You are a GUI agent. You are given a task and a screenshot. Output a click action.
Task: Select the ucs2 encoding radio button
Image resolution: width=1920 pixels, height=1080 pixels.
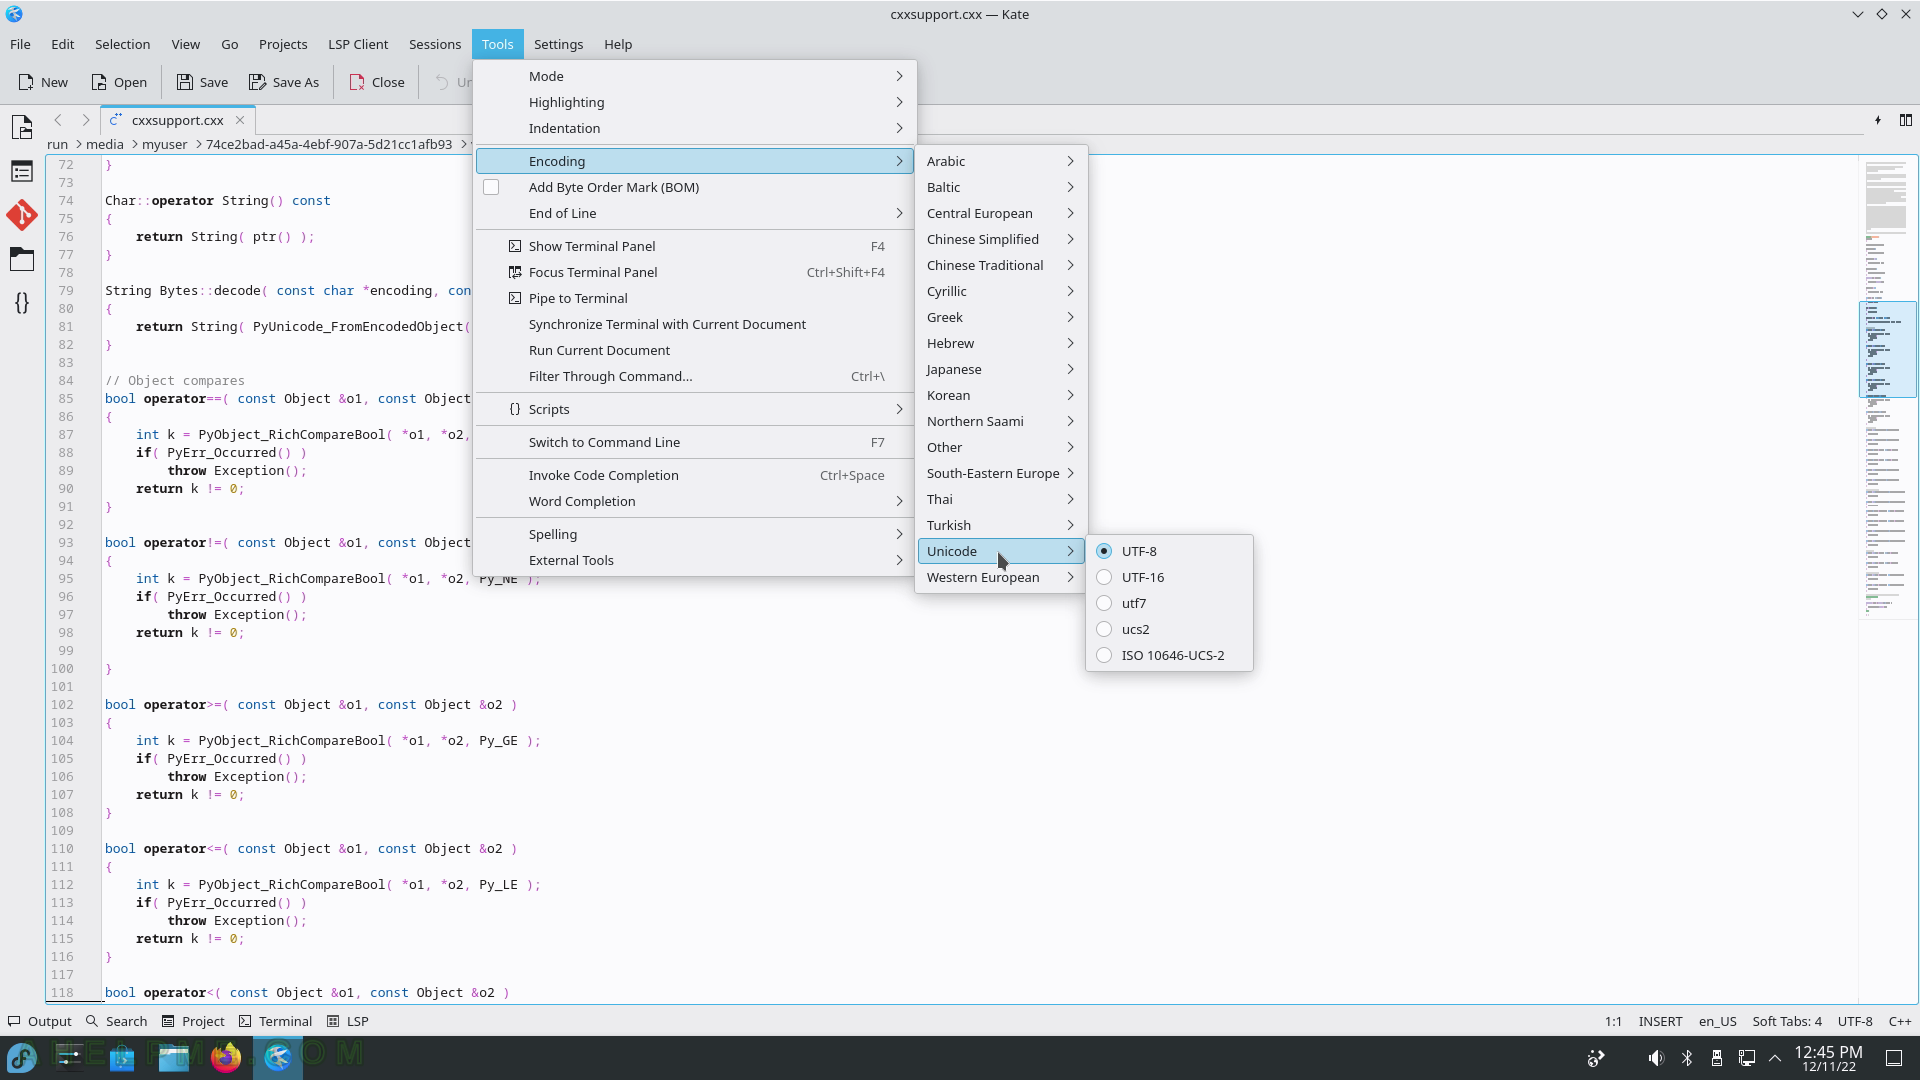[1104, 629]
